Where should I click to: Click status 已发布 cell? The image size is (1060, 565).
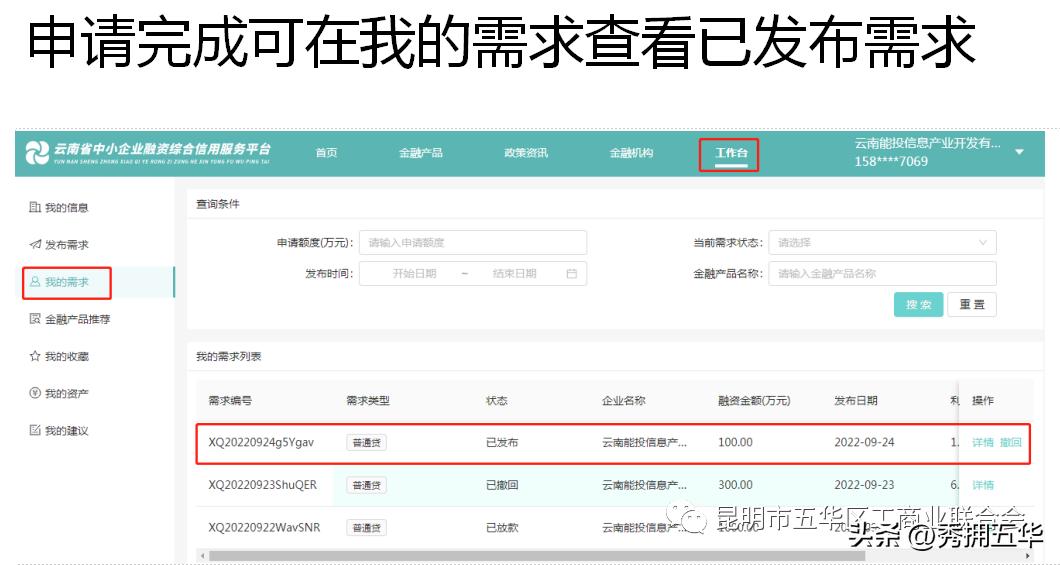tap(502, 443)
